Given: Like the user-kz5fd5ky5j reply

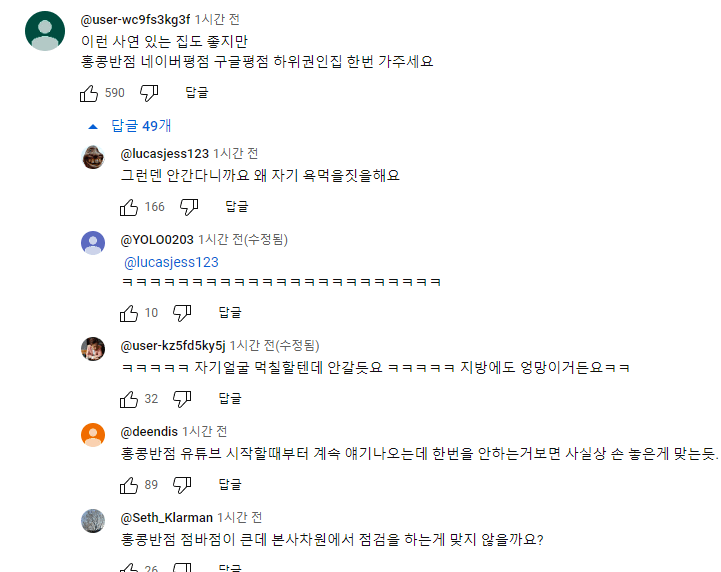Looking at the screenshot, I should 129,399.
